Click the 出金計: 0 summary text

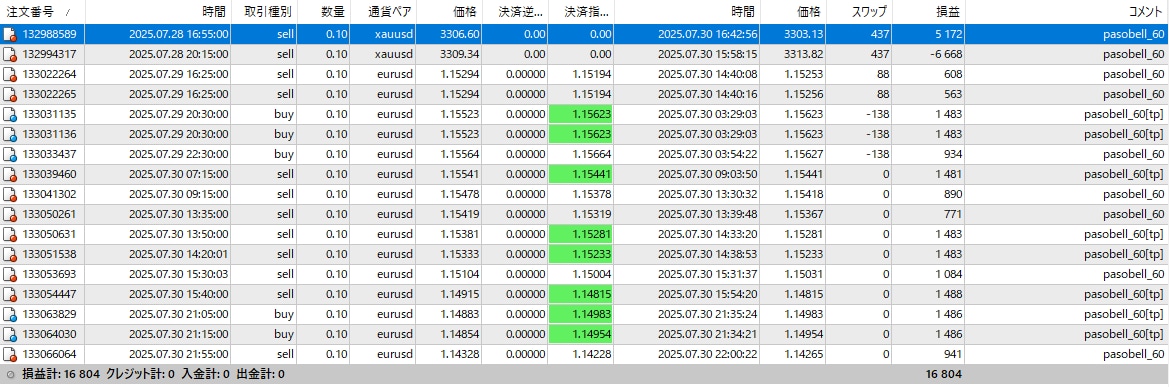(x=260, y=374)
